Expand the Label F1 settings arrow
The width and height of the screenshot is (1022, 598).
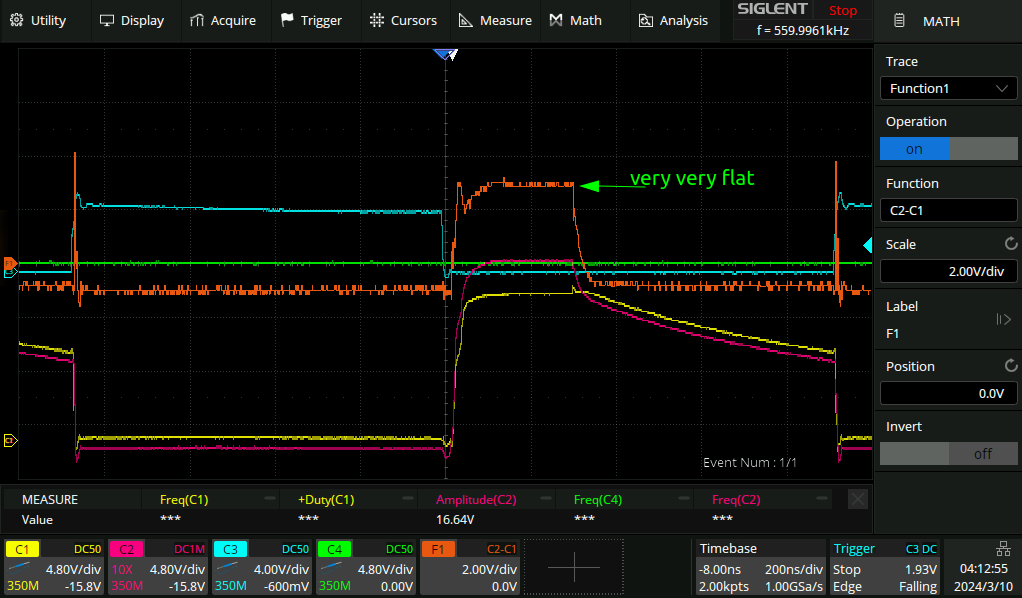pyautogui.click(x=1003, y=320)
